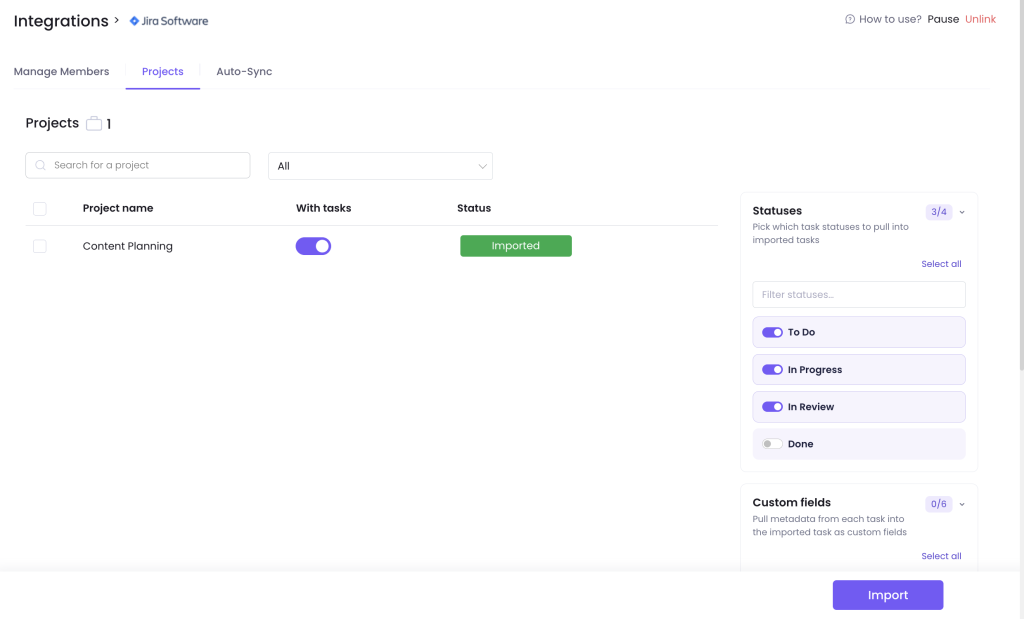Image resolution: width=1024 pixels, height=619 pixels.
Task: Click the page vertical scrollbar
Action: [1020, 183]
